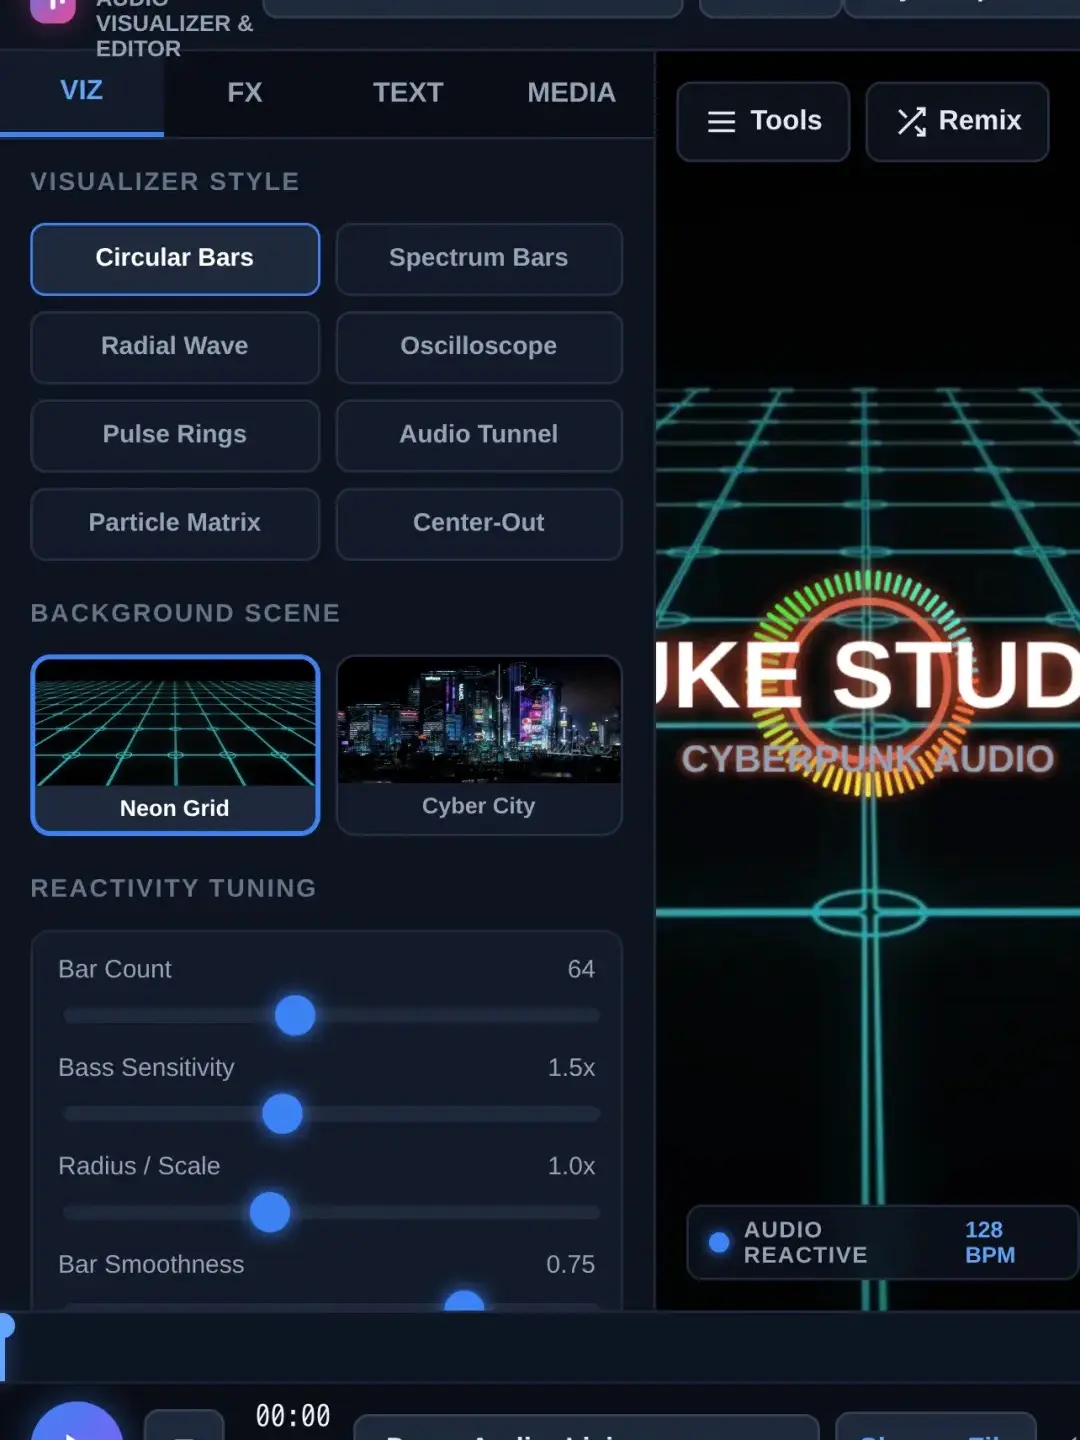
Task: Click the 128 BPM value
Action: [x=989, y=1242]
